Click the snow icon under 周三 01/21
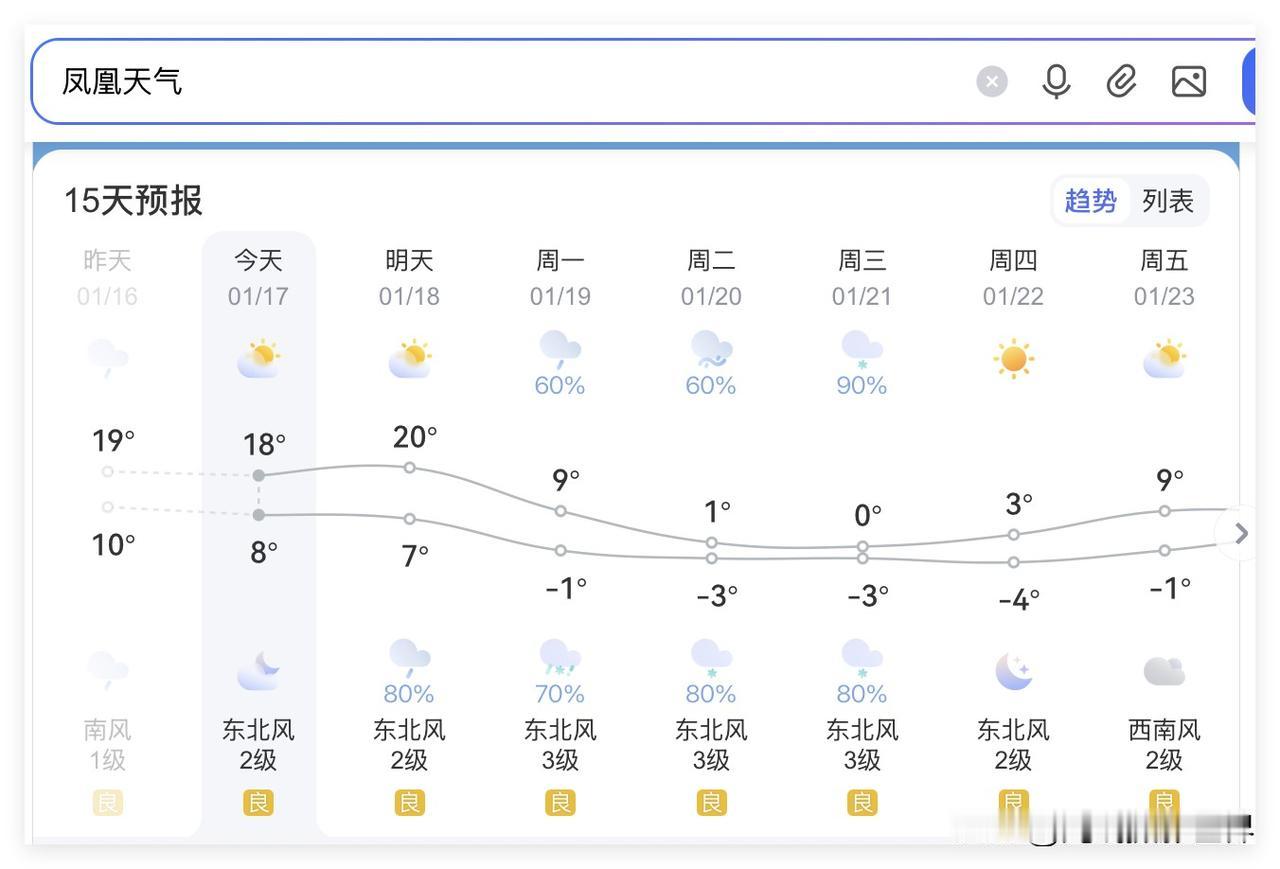This screenshot has width=1280, height=869. pos(862,350)
